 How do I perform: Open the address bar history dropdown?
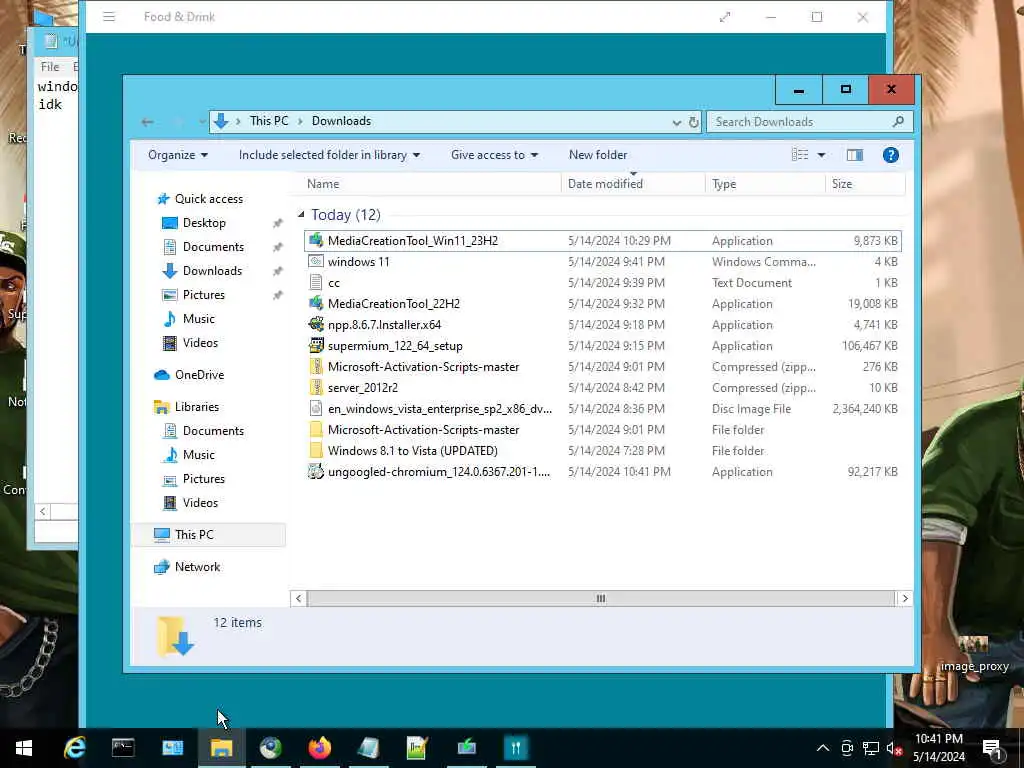pos(677,122)
